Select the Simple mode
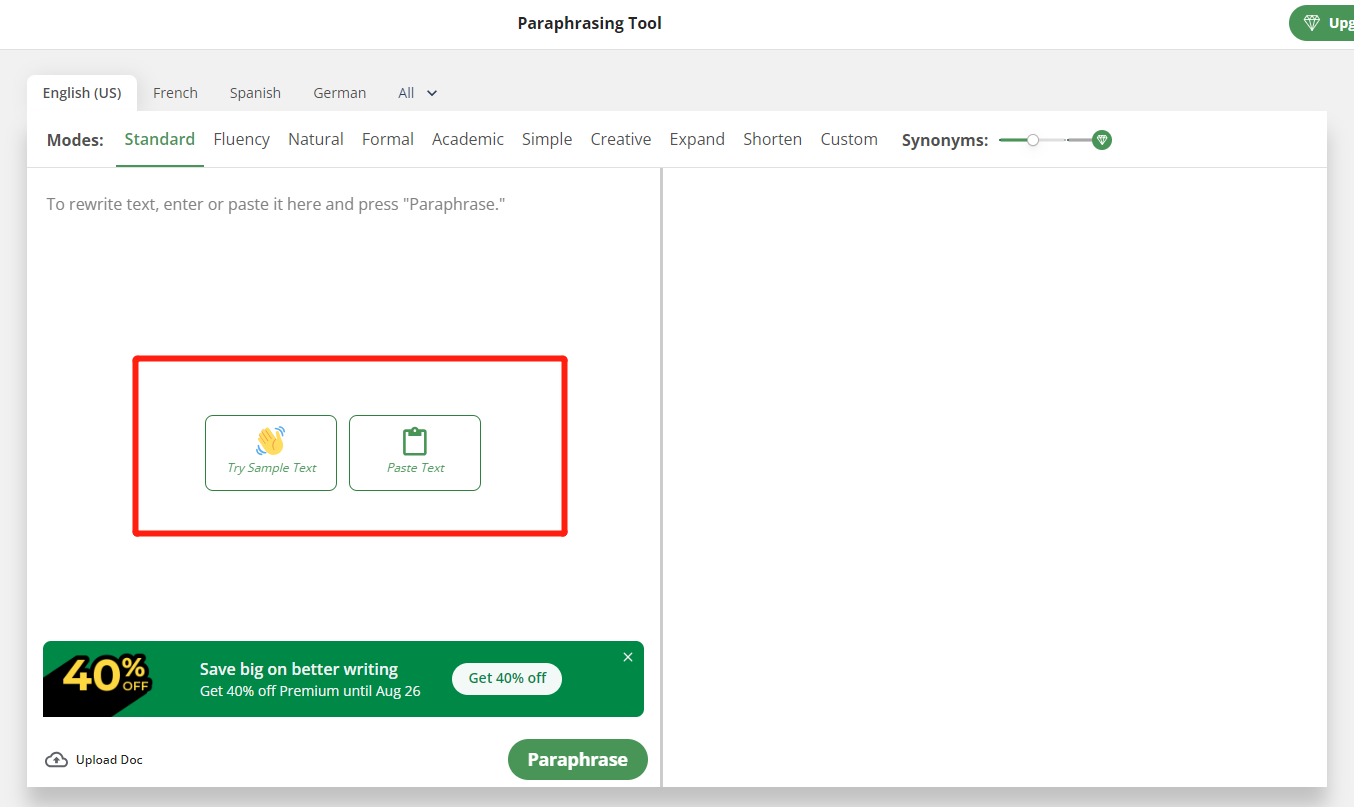Image resolution: width=1354 pixels, height=807 pixels. pos(547,139)
